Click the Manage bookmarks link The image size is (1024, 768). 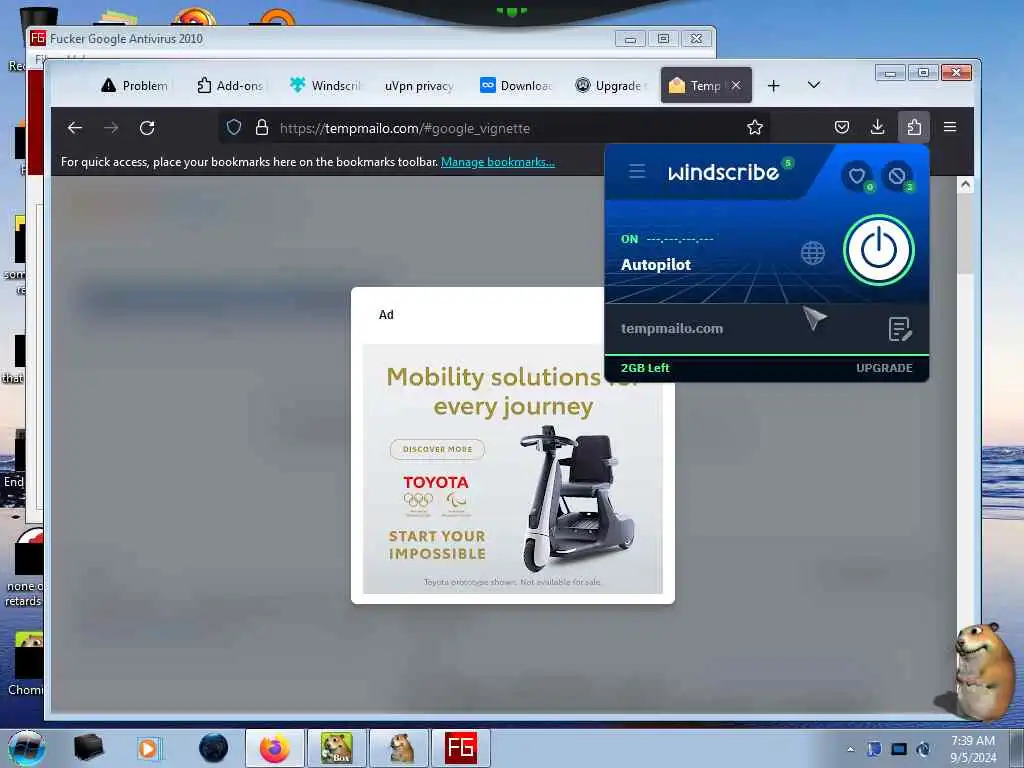(498, 162)
